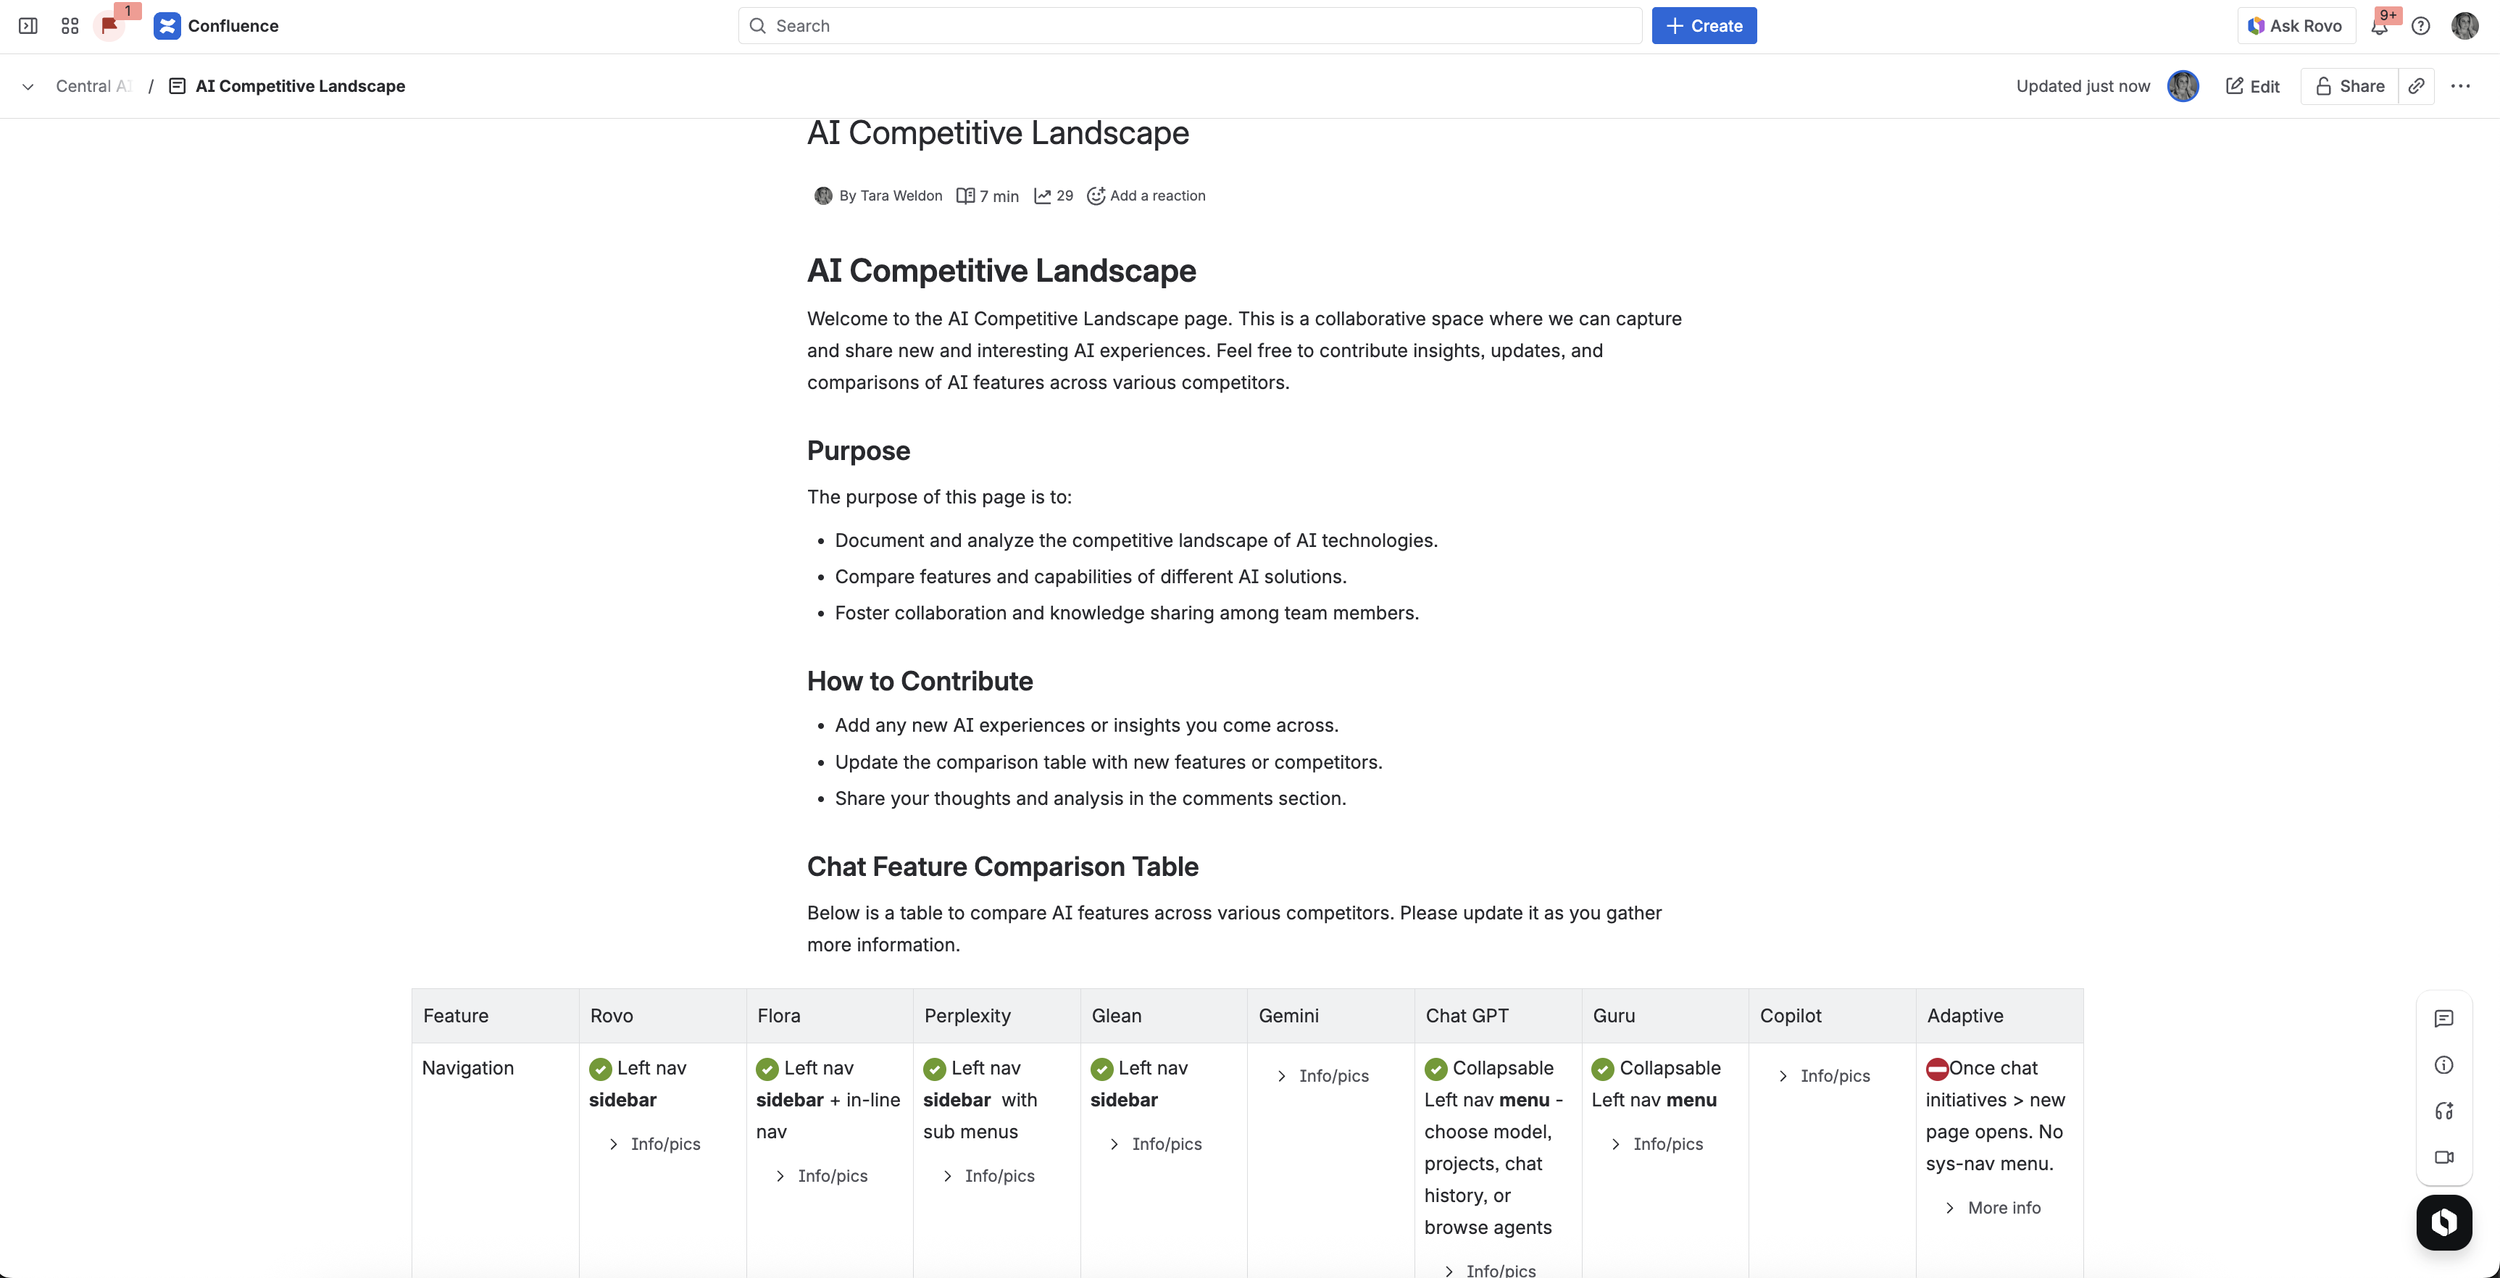Open the page in Edit mode
2500x1278 pixels.
[x=2253, y=86]
